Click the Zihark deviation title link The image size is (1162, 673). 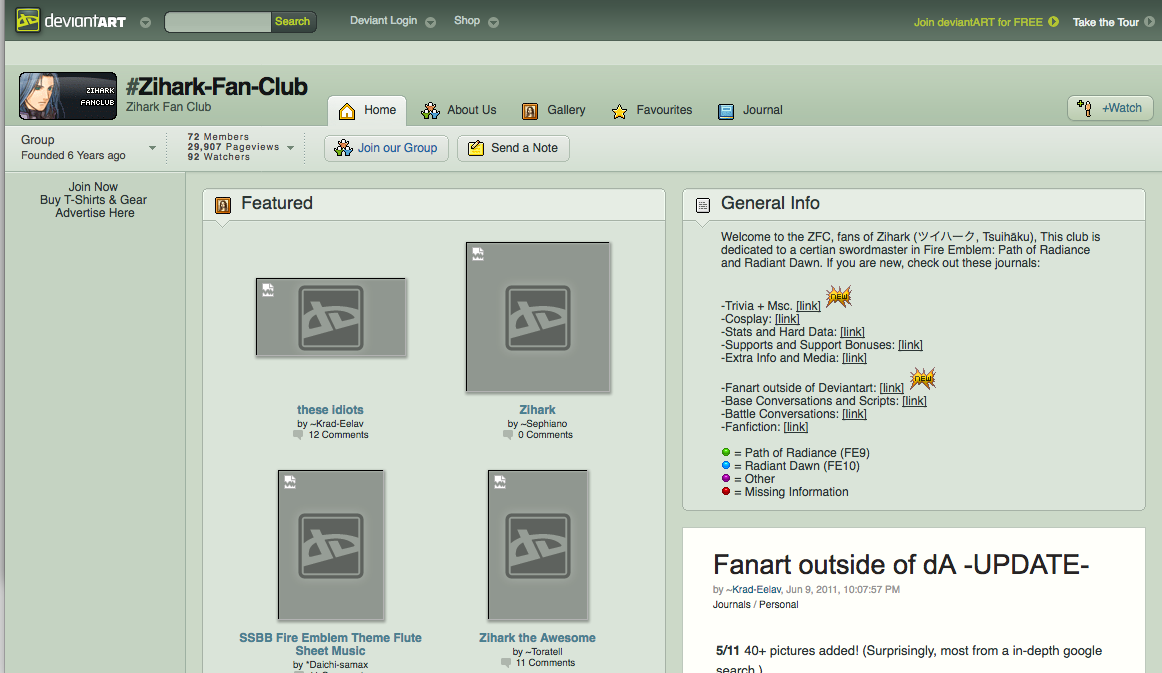tap(537, 410)
